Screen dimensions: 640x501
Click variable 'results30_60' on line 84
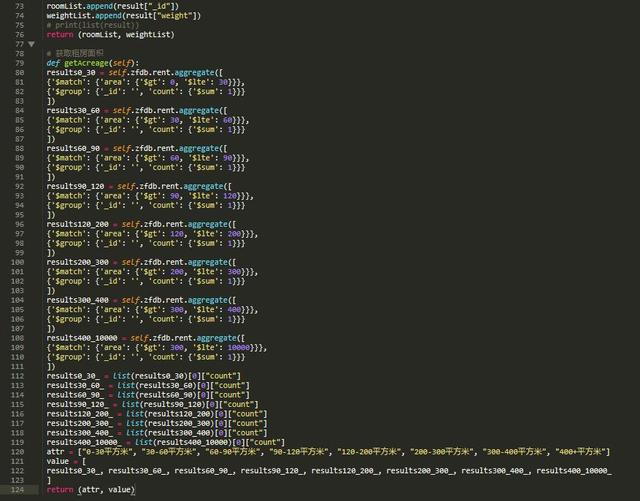pyautogui.click(x=73, y=111)
